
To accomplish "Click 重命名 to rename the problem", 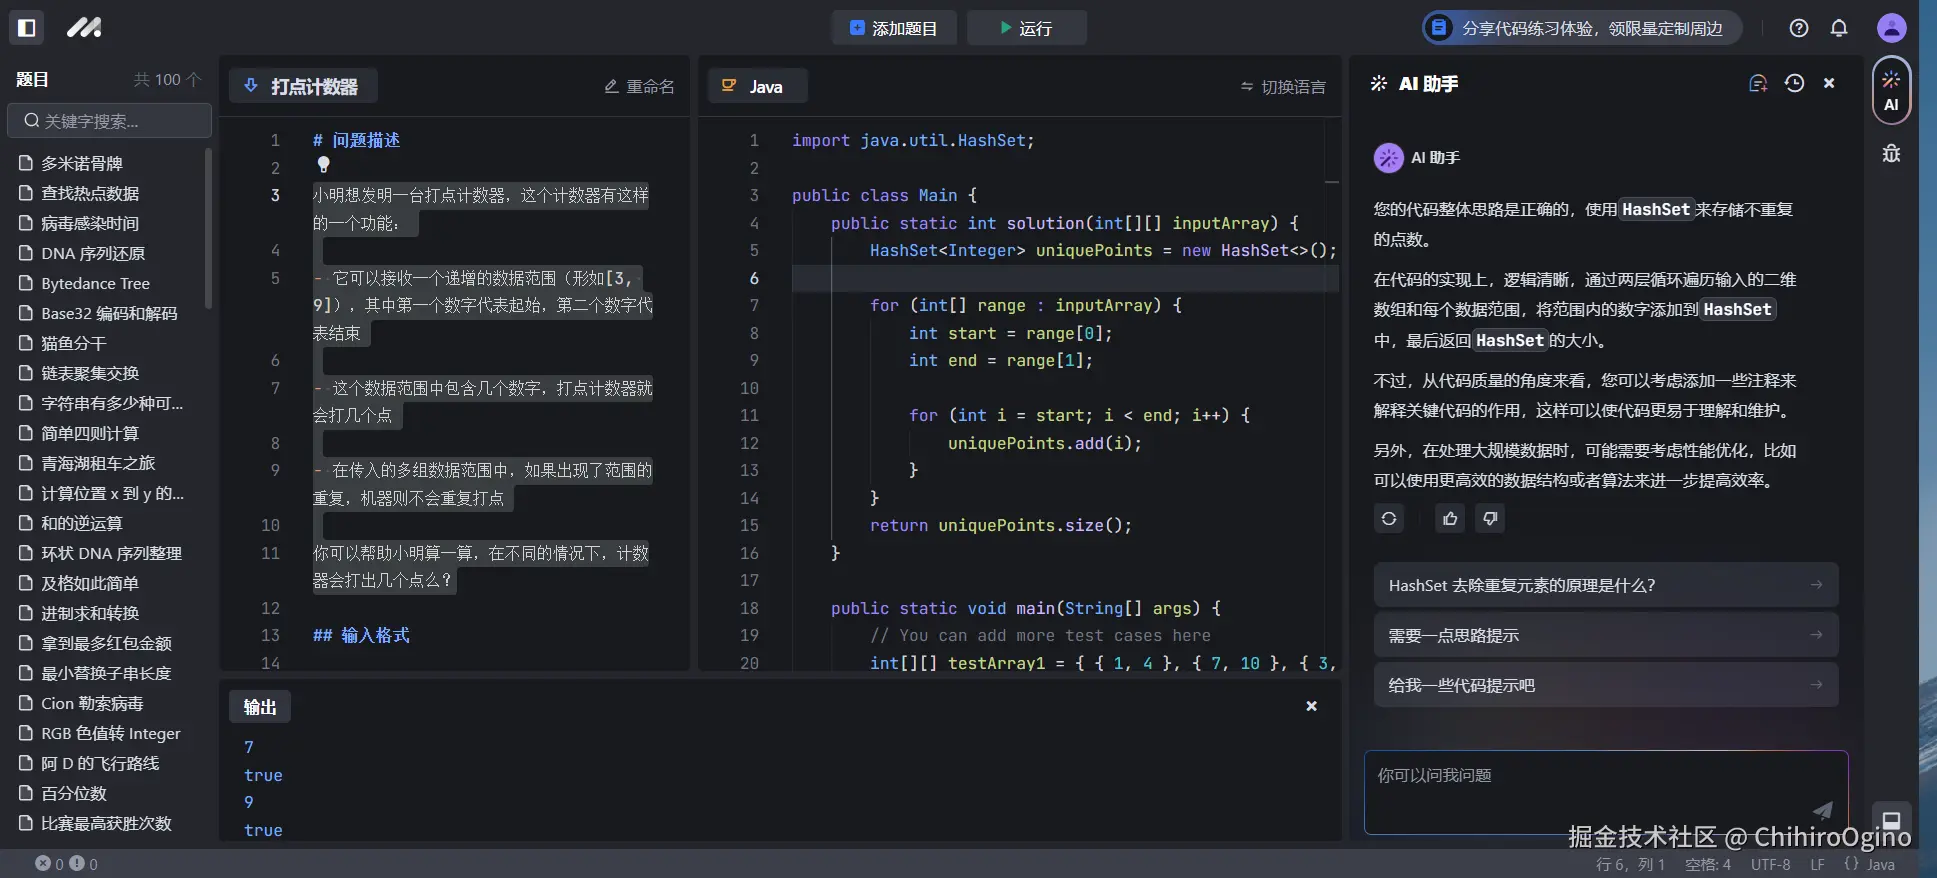I will (639, 87).
